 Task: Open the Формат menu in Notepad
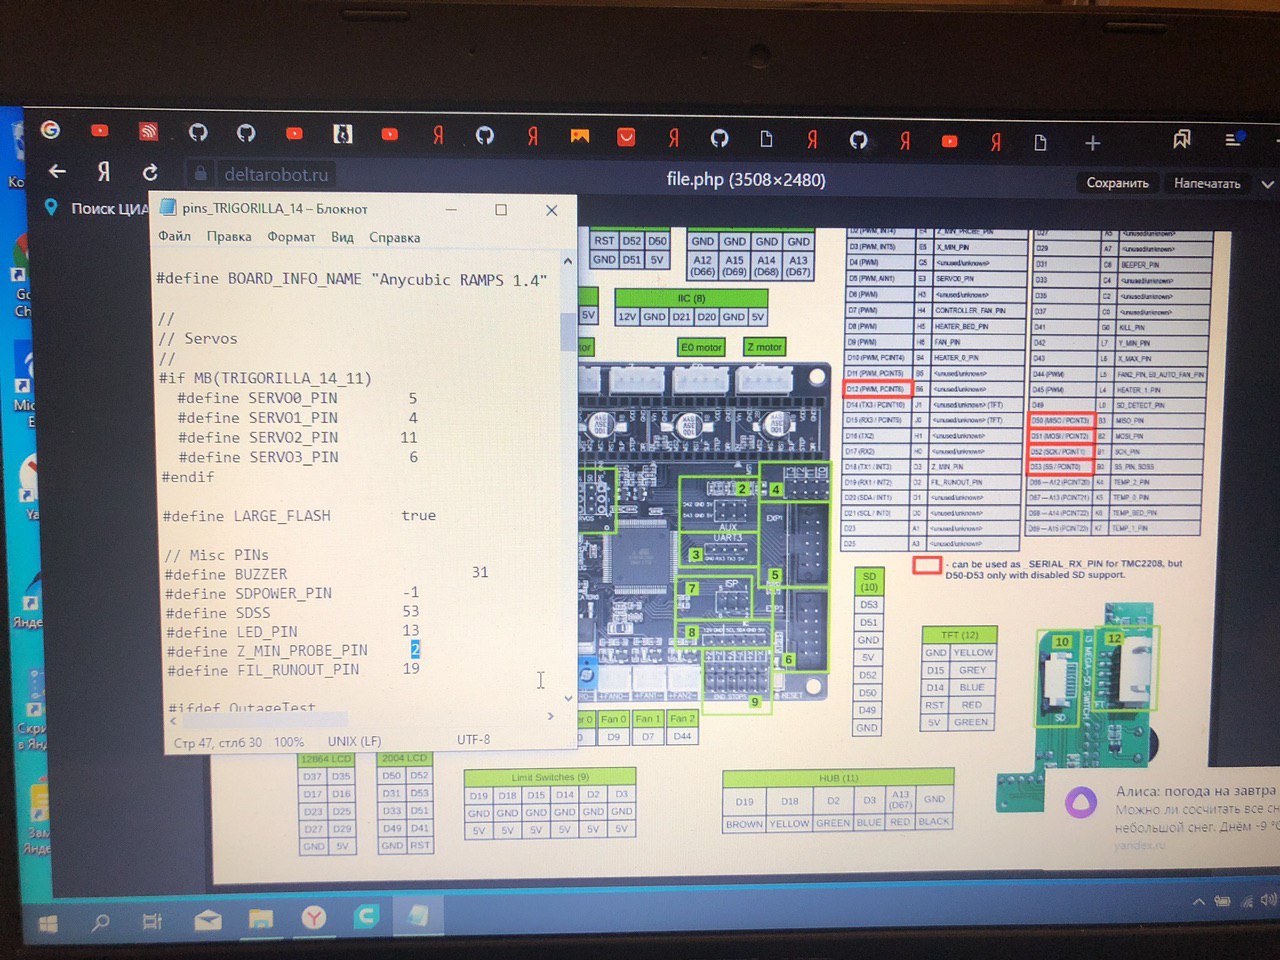click(x=291, y=237)
